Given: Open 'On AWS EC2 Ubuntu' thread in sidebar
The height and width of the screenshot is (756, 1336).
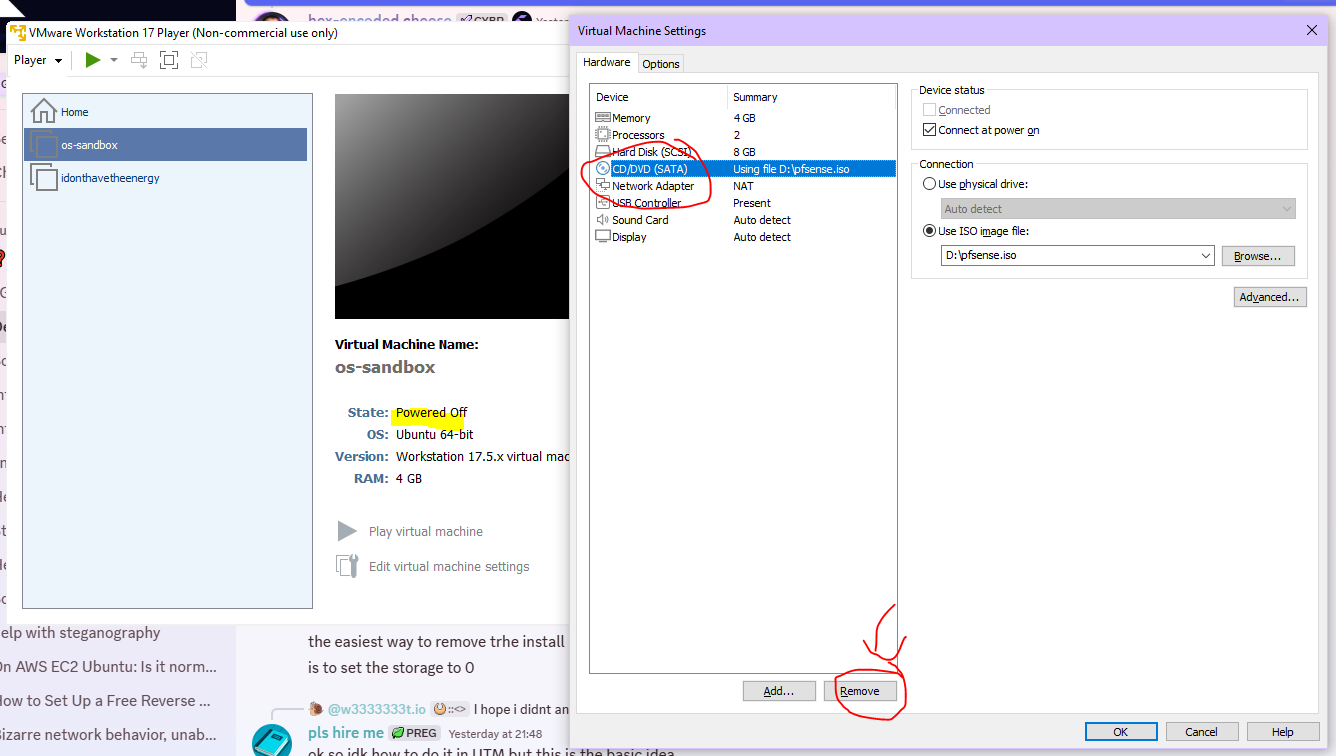Looking at the screenshot, I should (x=107, y=667).
